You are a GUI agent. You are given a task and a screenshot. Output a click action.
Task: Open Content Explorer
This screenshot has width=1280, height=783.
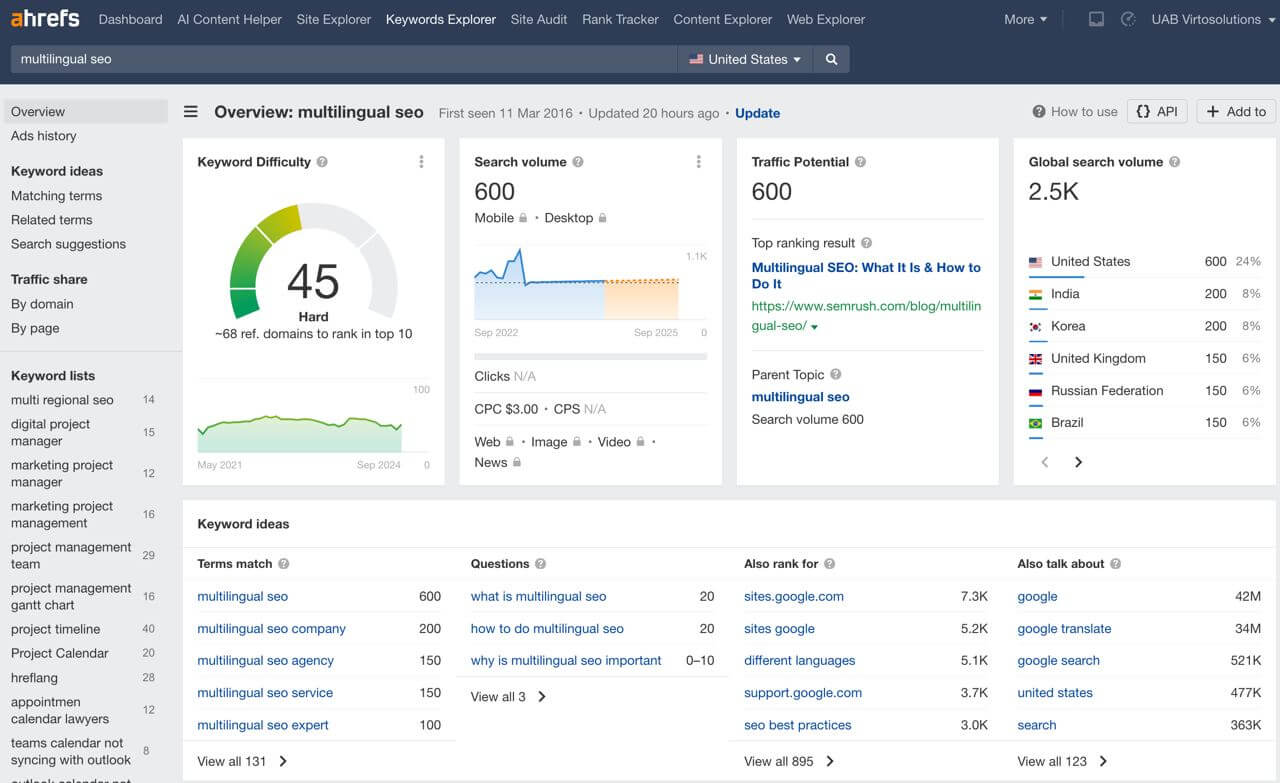point(723,19)
